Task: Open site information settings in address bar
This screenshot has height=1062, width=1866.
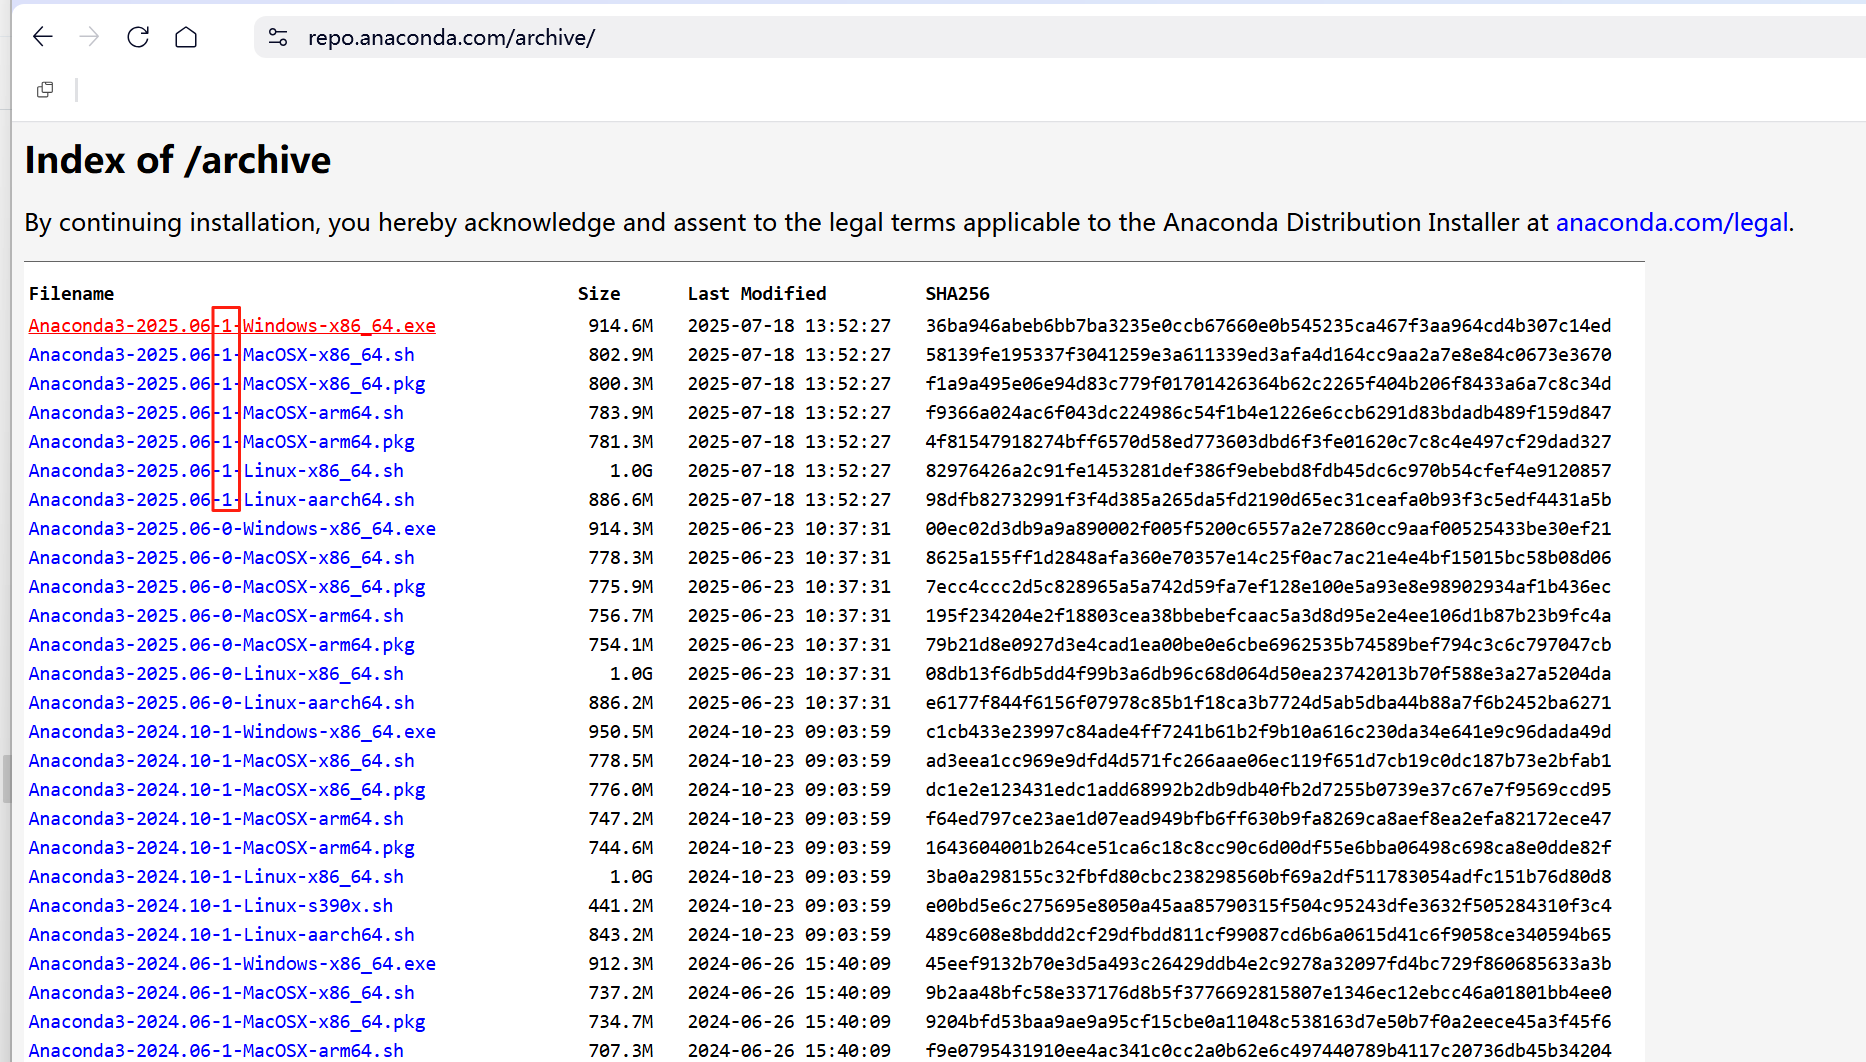Action: (277, 38)
